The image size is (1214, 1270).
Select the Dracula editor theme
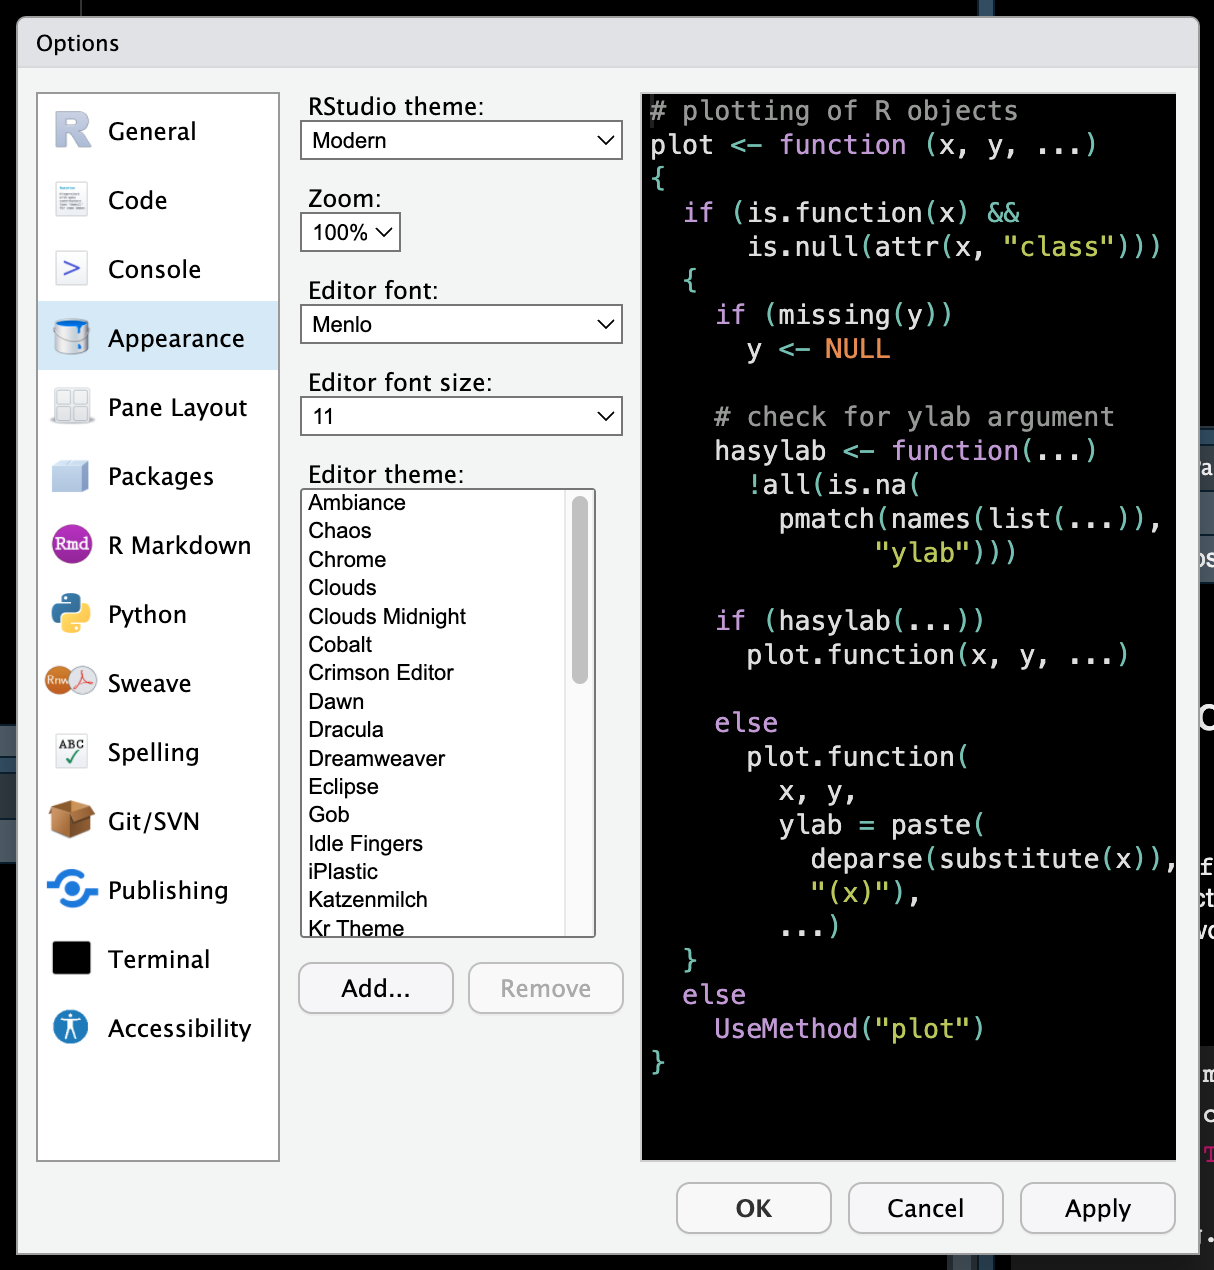click(346, 729)
